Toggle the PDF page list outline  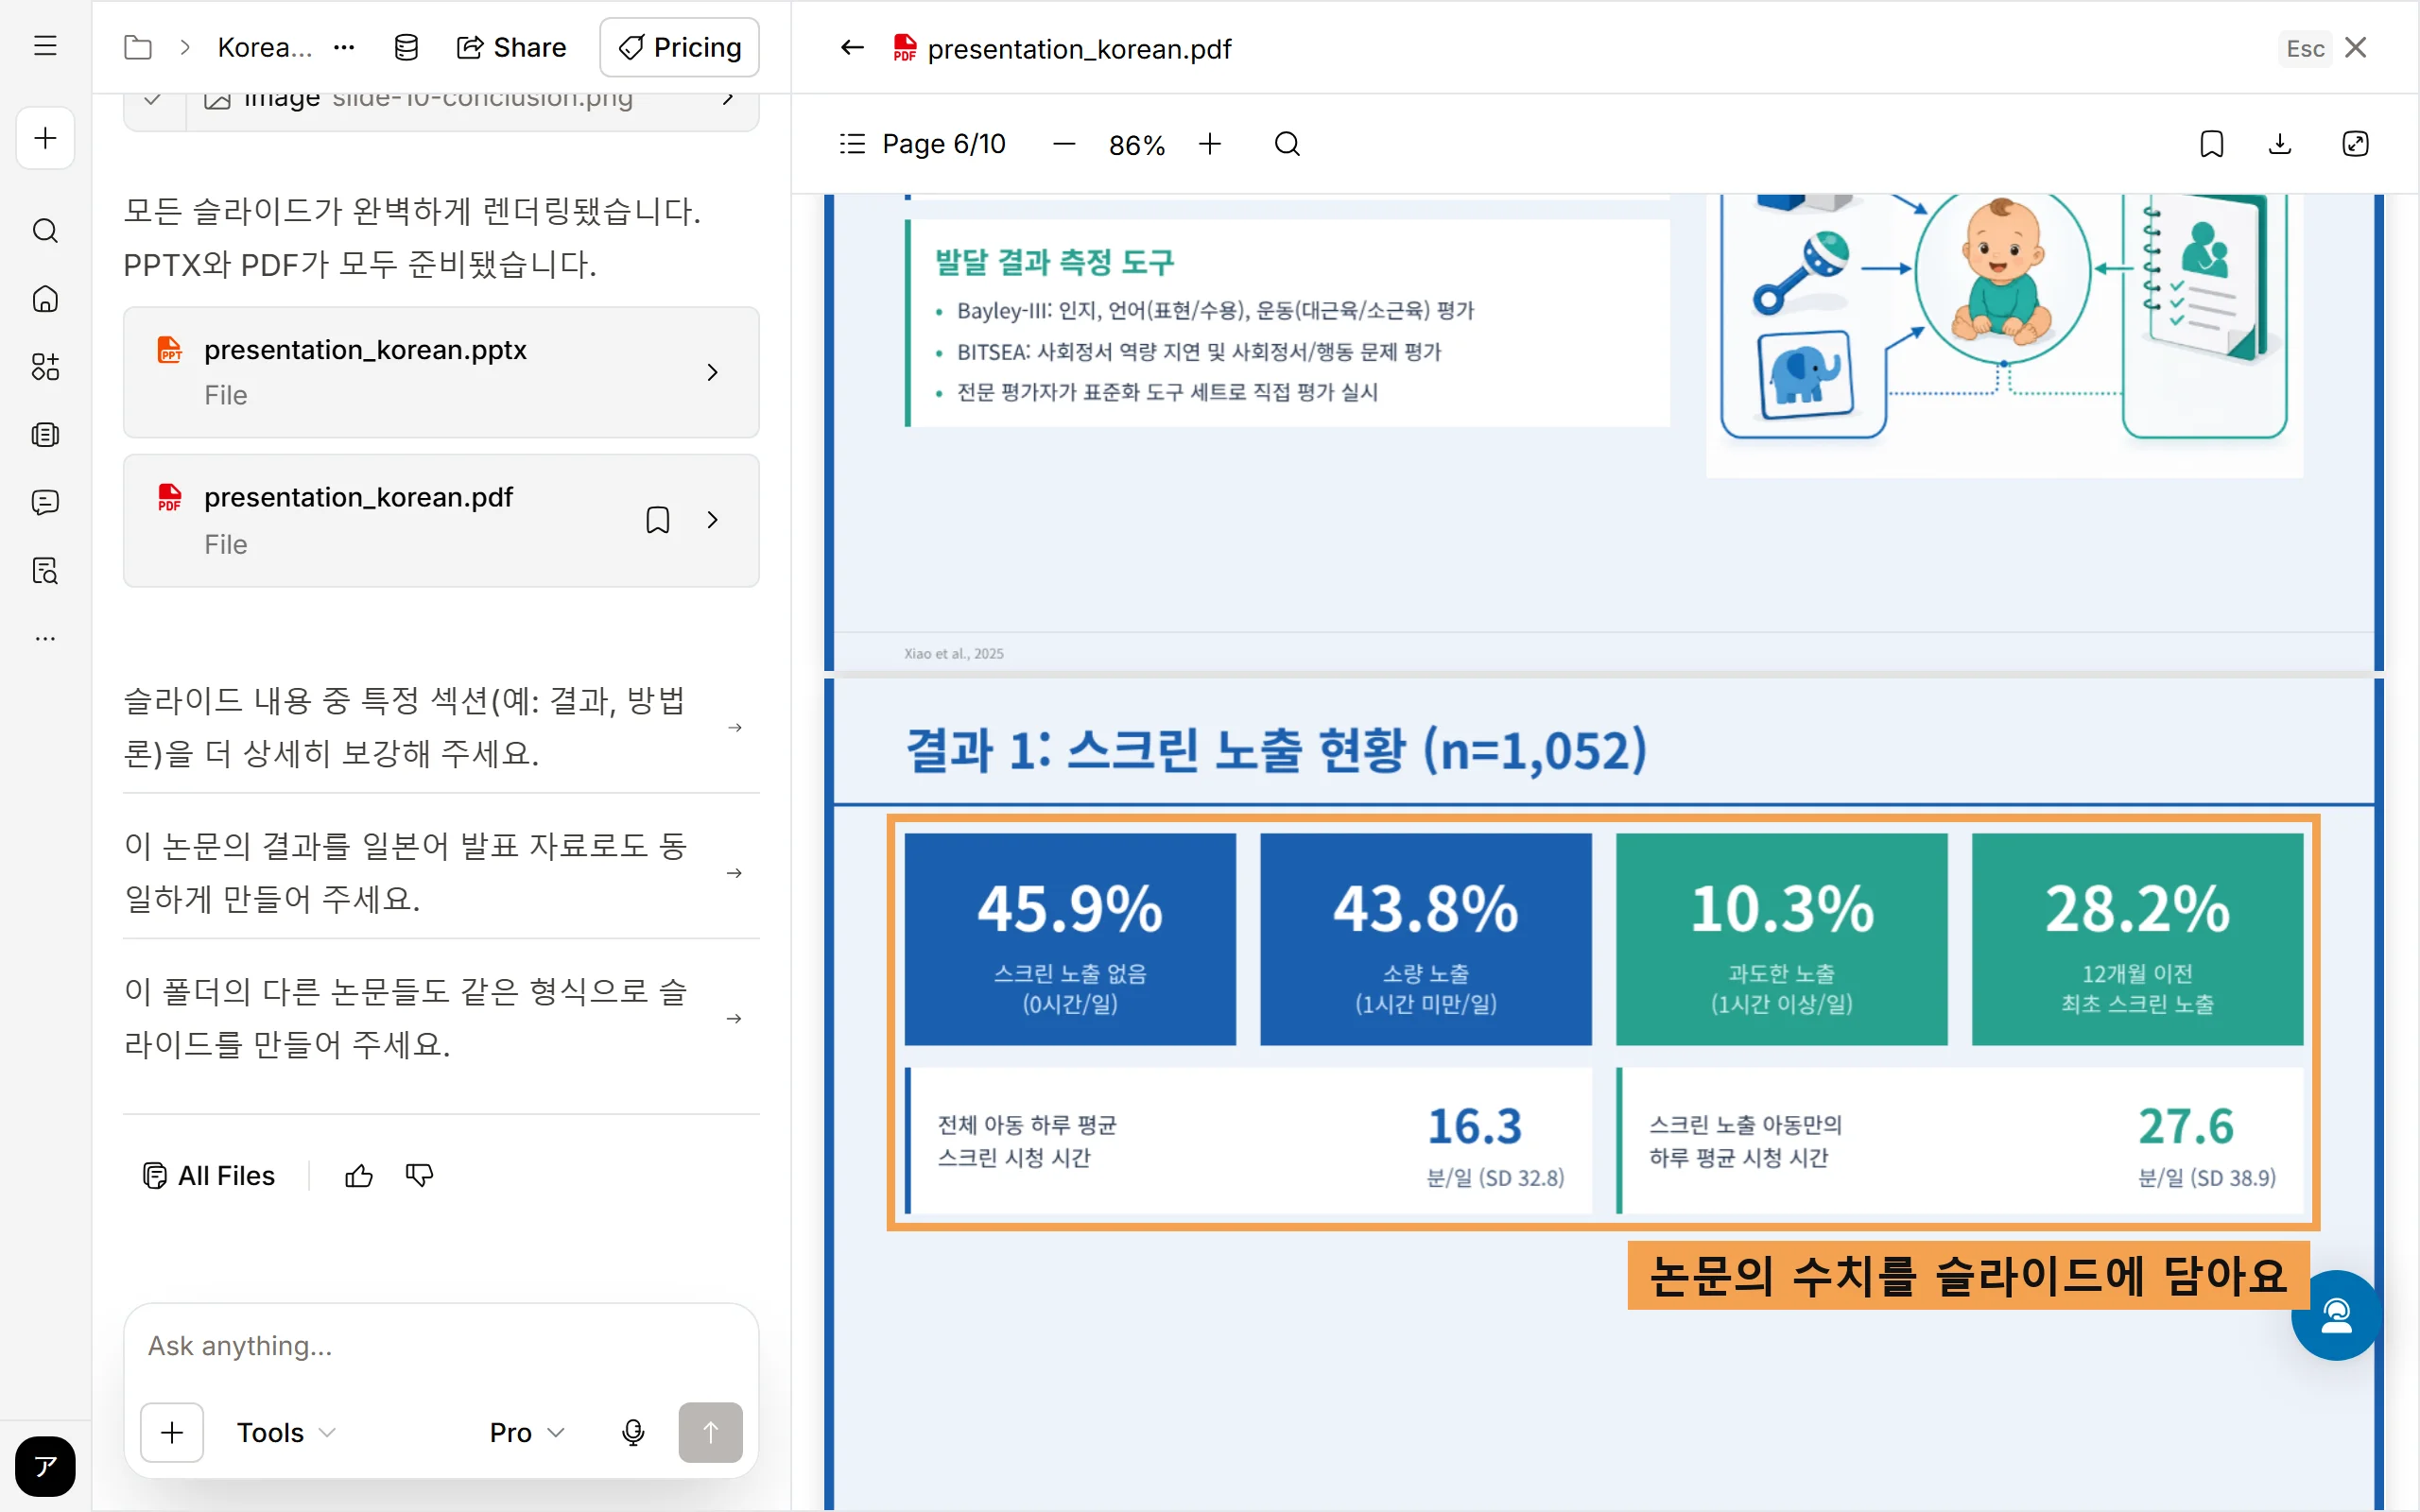pyautogui.click(x=852, y=144)
